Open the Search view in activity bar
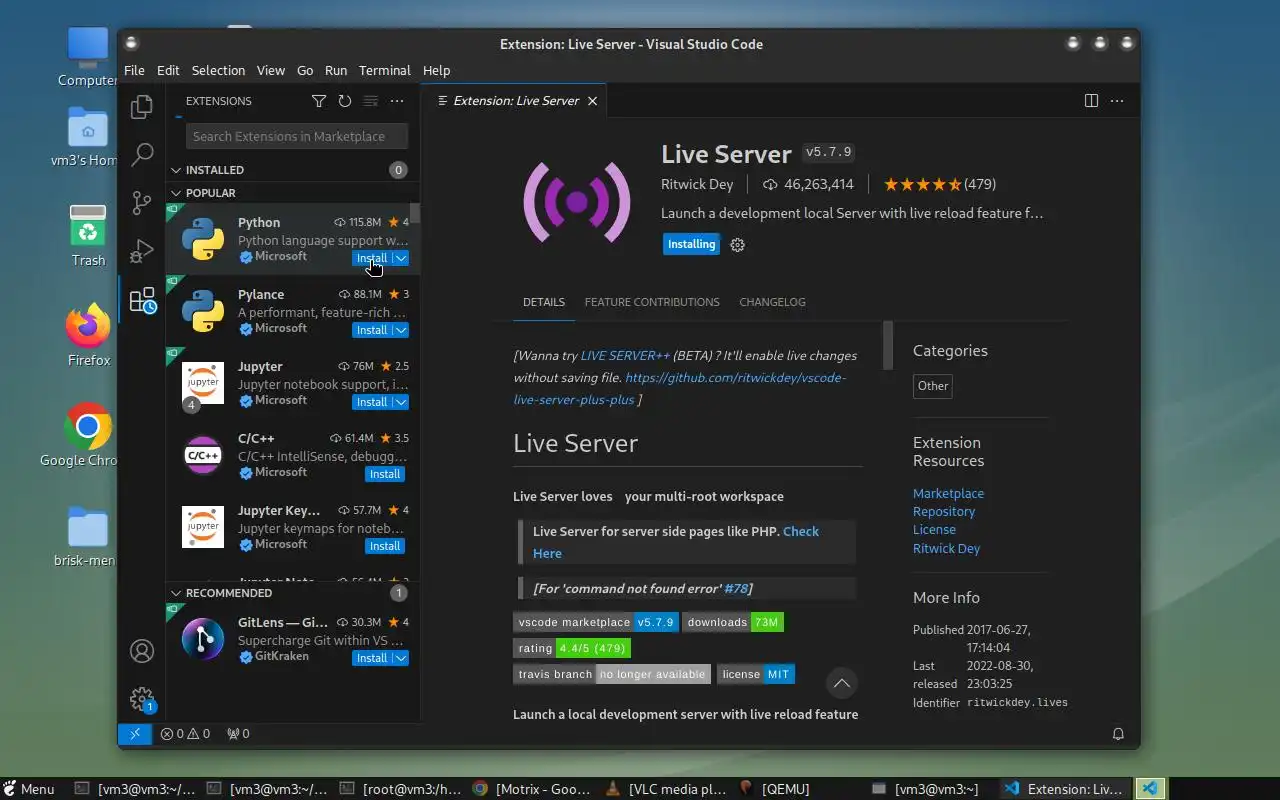Screen dimensions: 1280x800 click(x=142, y=155)
